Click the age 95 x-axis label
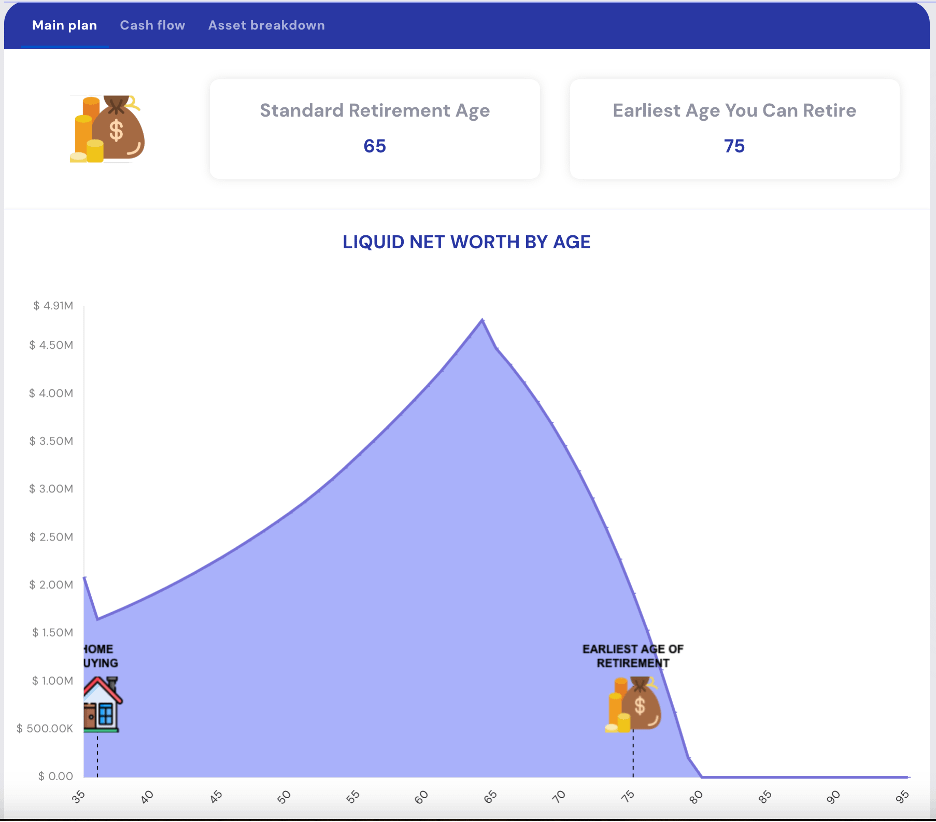This screenshot has height=822, width=936. (x=903, y=796)
